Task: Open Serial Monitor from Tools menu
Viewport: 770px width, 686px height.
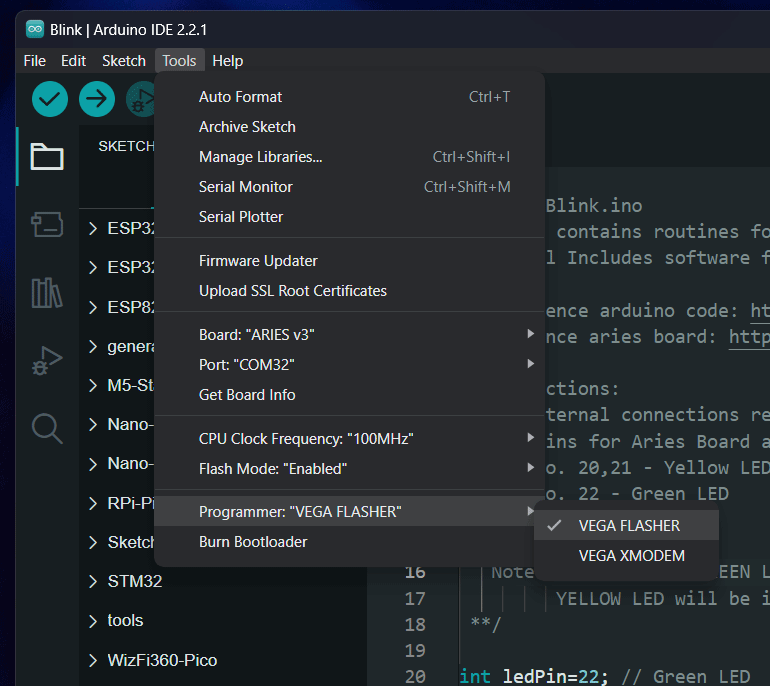Action: click(x=350, y=187)
